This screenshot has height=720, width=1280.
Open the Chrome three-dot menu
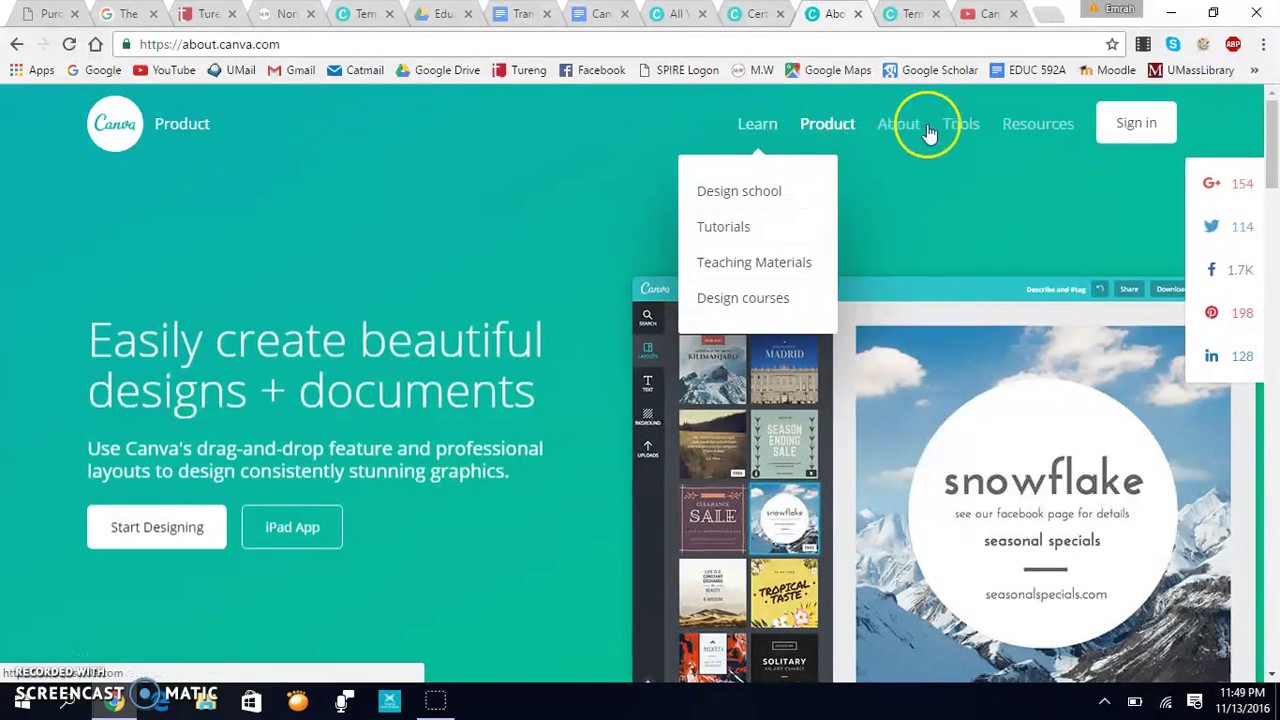tap(1263, 44)
